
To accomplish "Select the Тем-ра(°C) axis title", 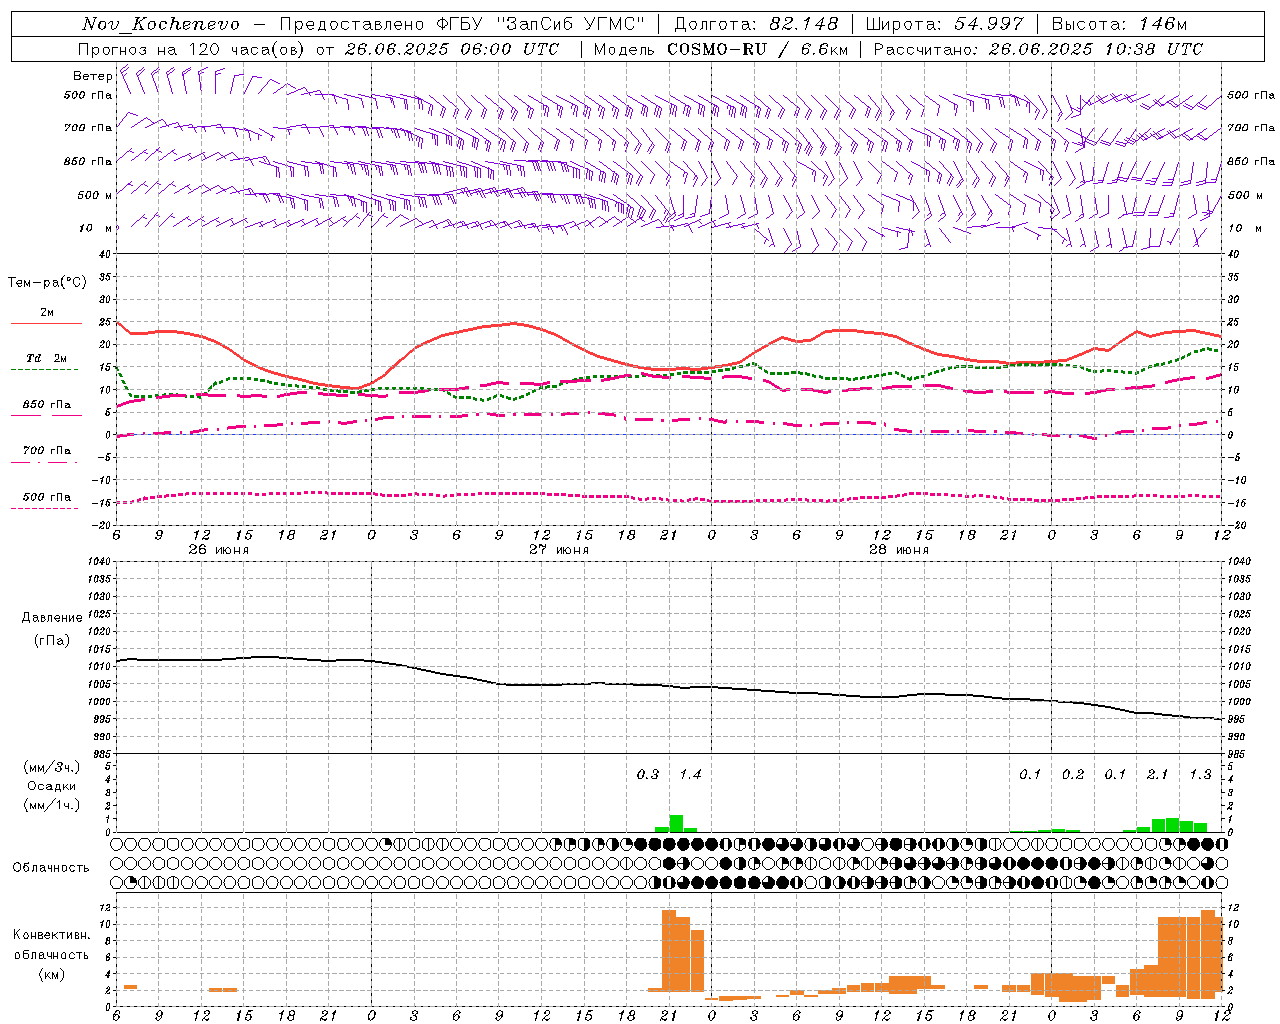I will click(47, 283).
